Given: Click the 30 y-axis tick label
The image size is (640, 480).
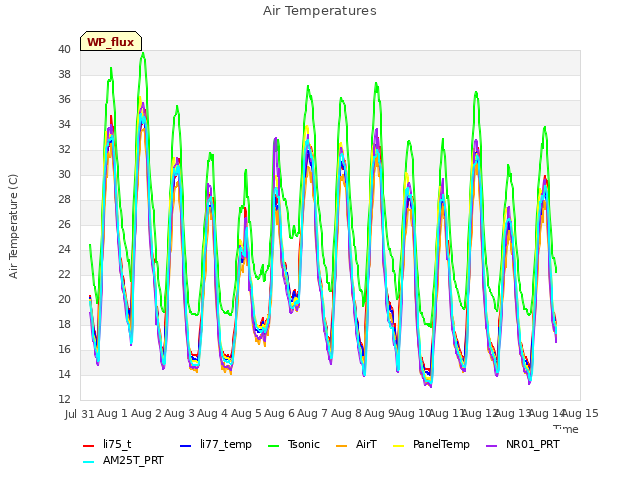Looking at the screenshot, I should [x=64, y=174].
